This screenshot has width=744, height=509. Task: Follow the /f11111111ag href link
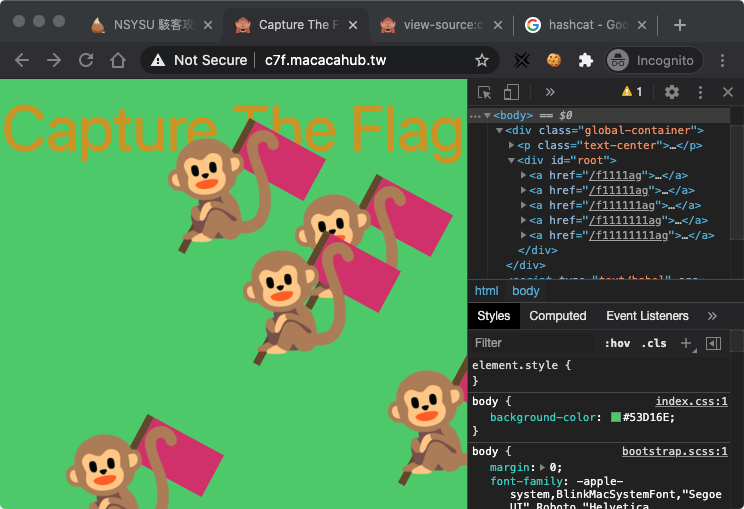628,235
